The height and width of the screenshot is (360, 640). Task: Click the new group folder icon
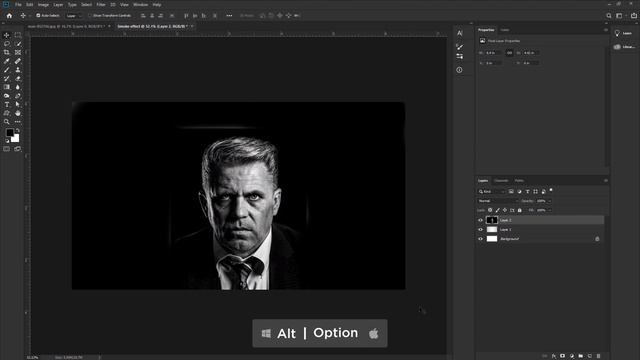[x=580, y=356]
